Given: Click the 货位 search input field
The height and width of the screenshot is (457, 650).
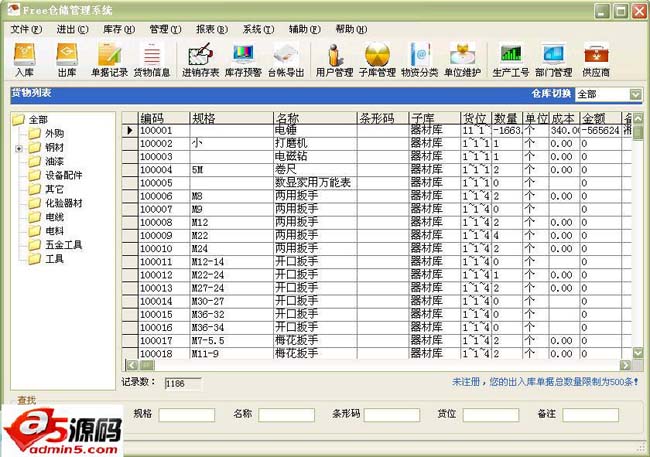Looking at the screenshot, I should click(491, 415).
